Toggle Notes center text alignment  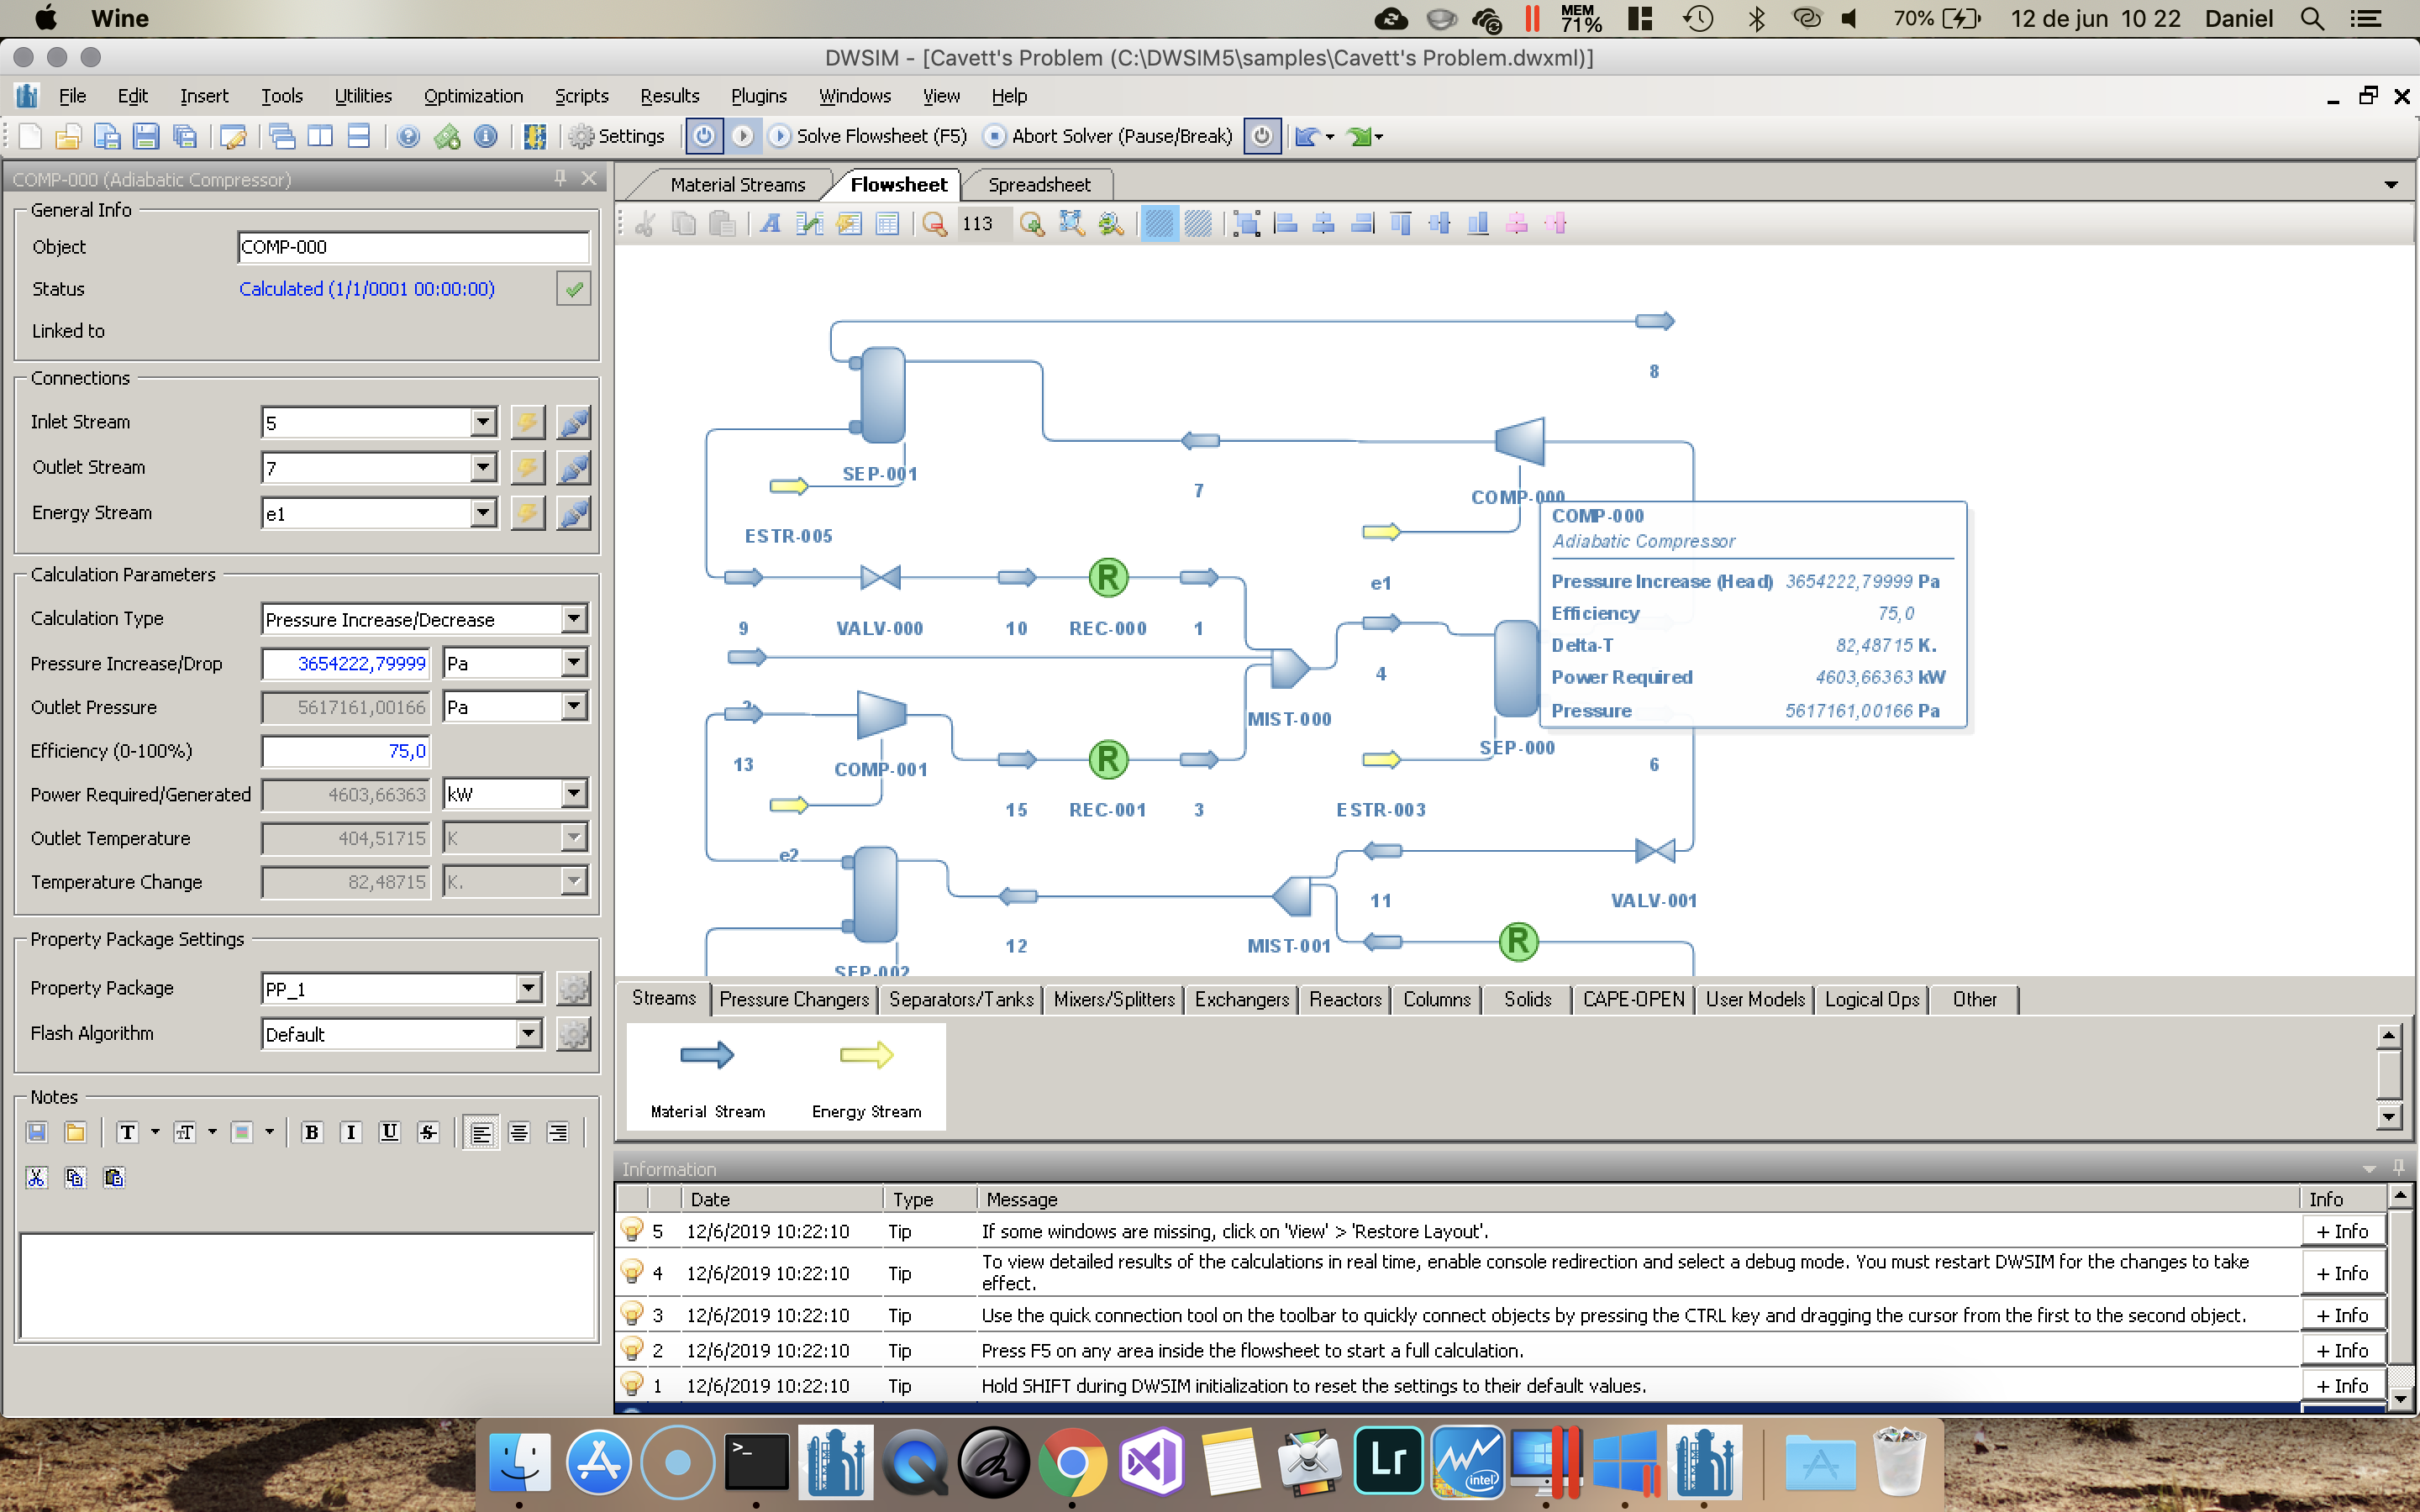[519, 1132]
